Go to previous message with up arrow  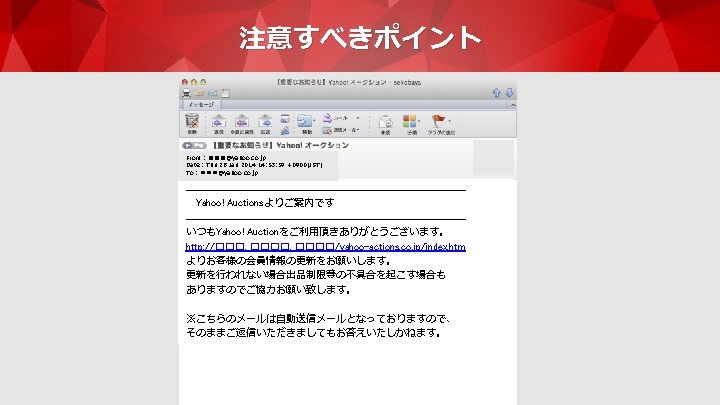[496, 93]
